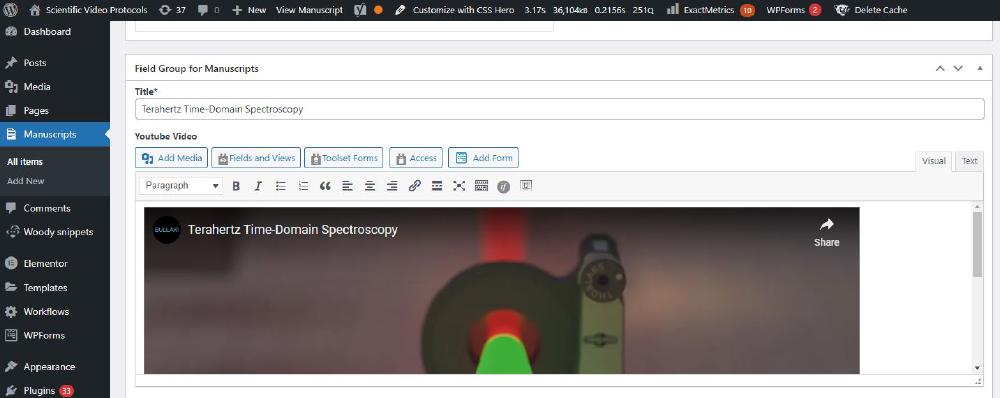Open the Paragraph format dropdown
Viewport: 1000px width, 398px height.
pos(182,186)
